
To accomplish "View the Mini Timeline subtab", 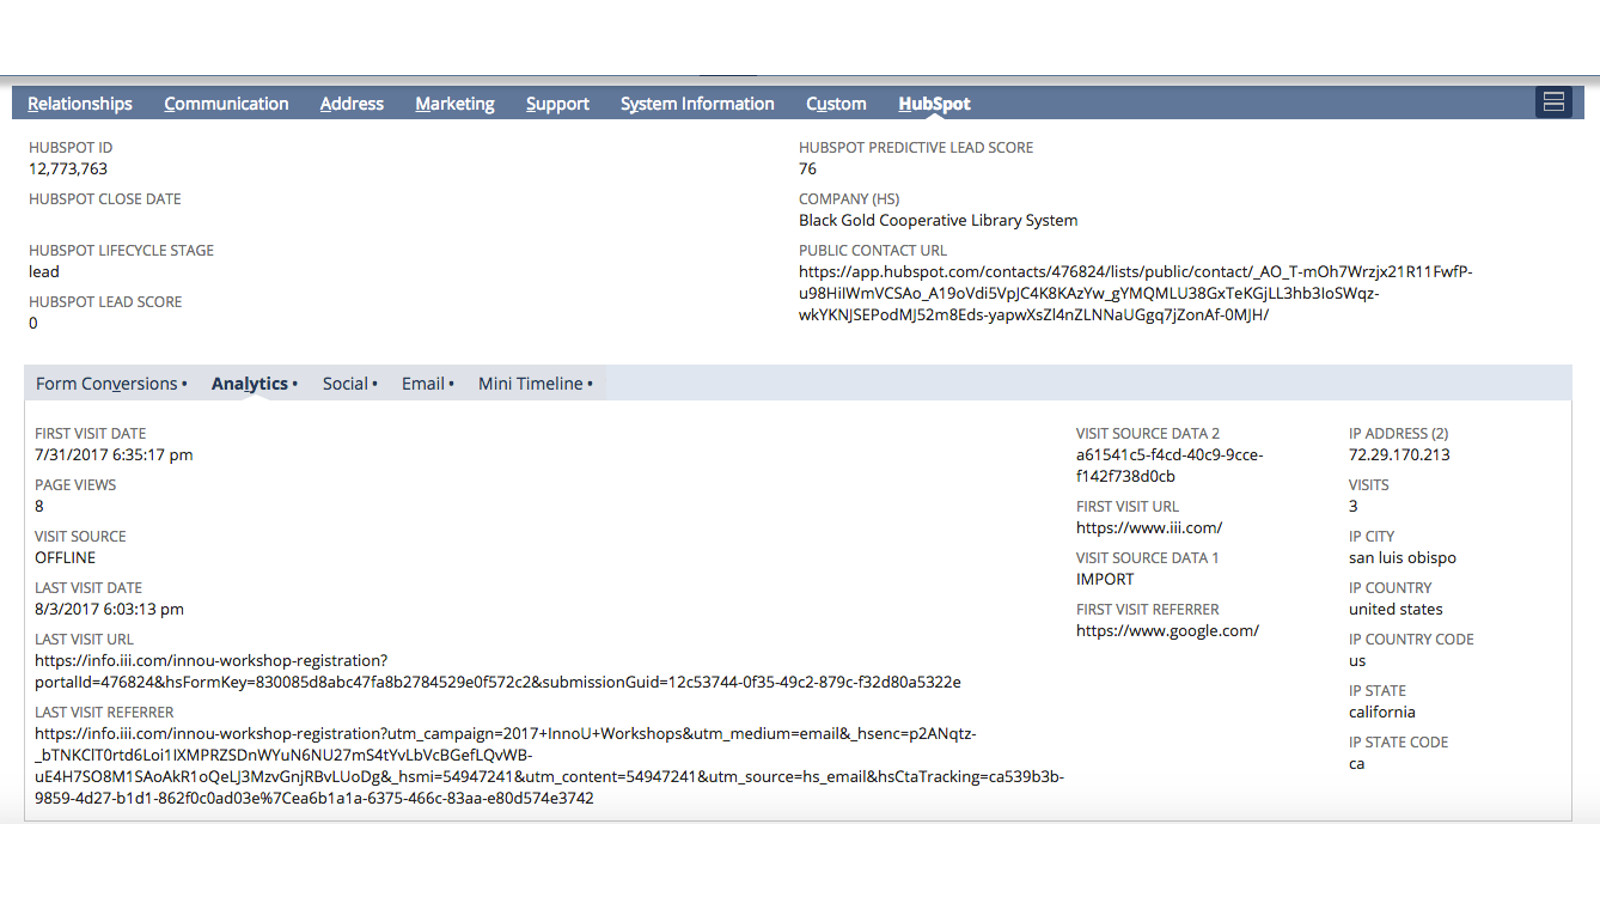I will [x=531, y=384].
